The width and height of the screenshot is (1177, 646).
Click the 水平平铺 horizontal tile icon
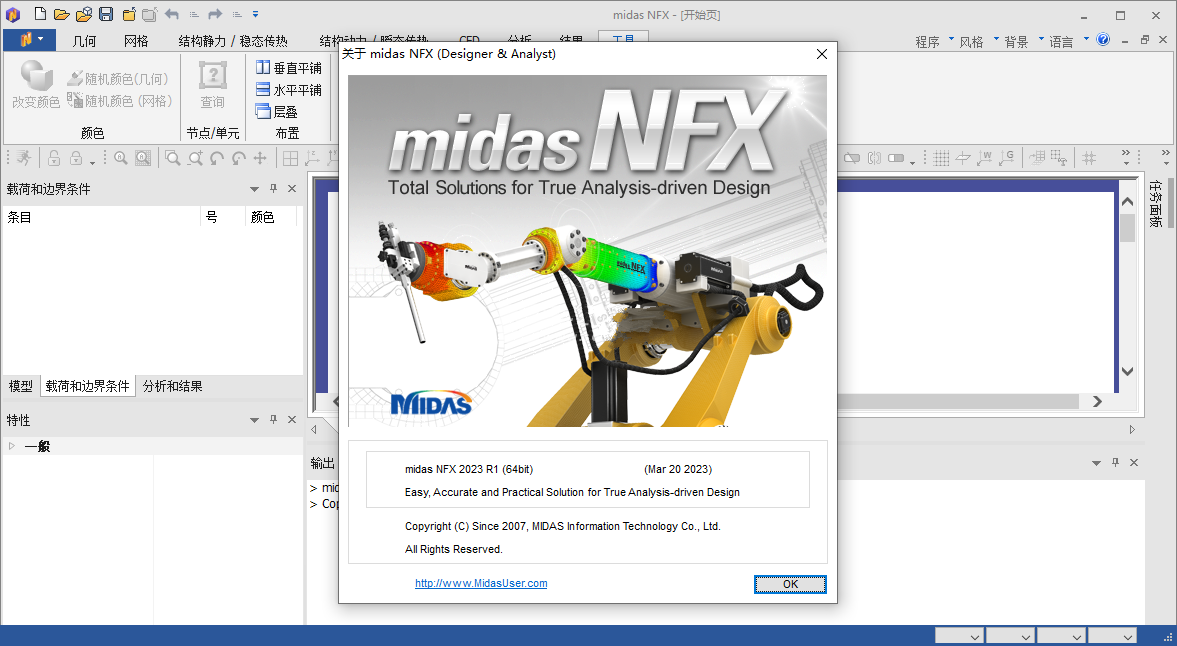(263, 90)
